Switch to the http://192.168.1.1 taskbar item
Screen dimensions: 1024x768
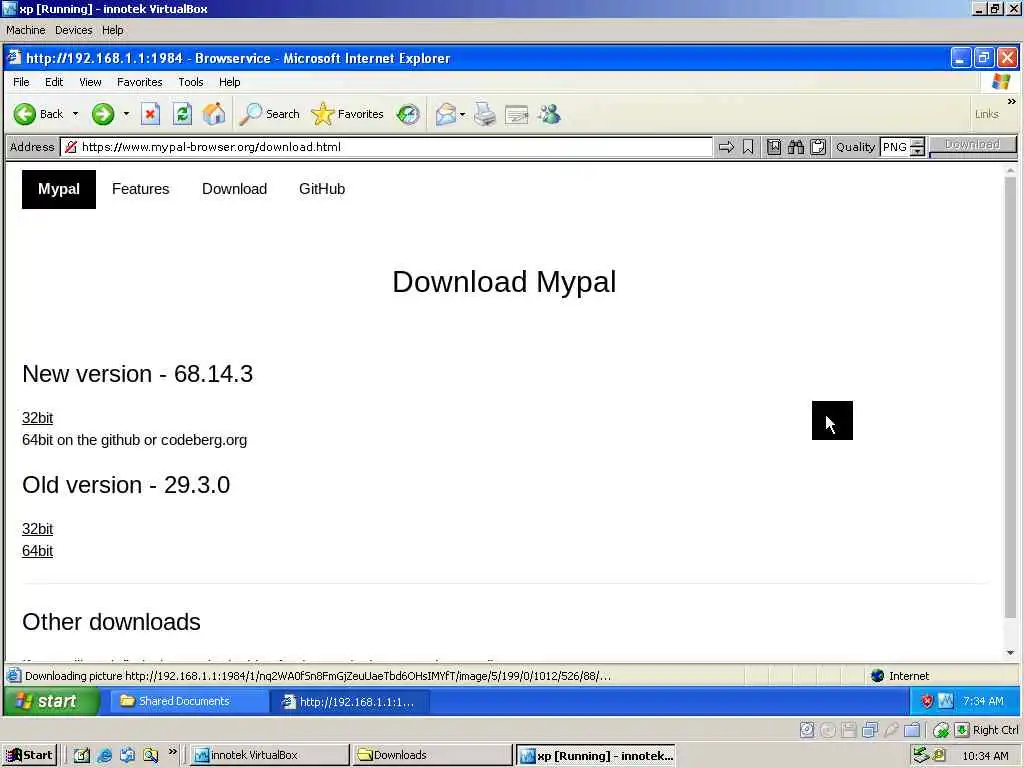[x=349, y=701]
